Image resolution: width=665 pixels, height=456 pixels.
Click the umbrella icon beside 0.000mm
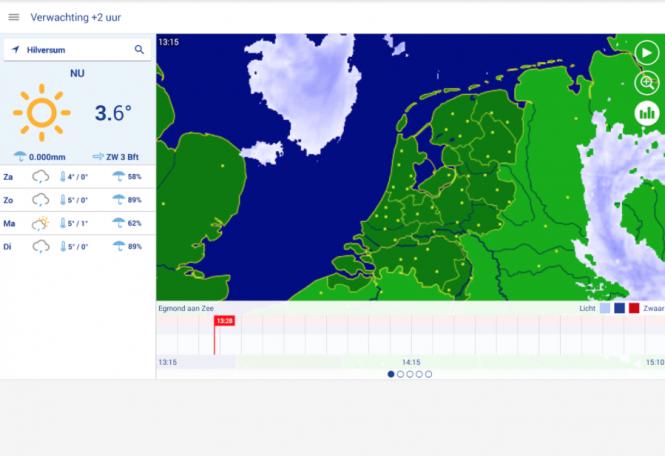[20, 157]
